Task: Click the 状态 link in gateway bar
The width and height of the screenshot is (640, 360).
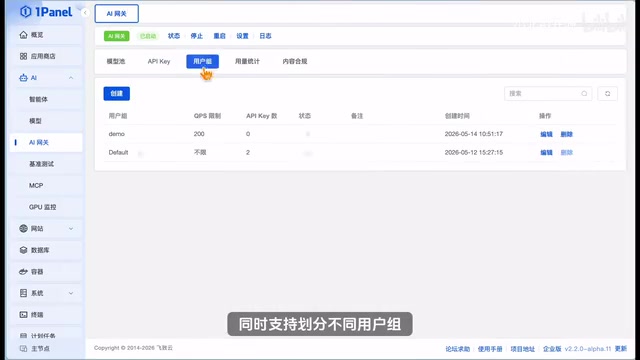Action: [174, 36]
